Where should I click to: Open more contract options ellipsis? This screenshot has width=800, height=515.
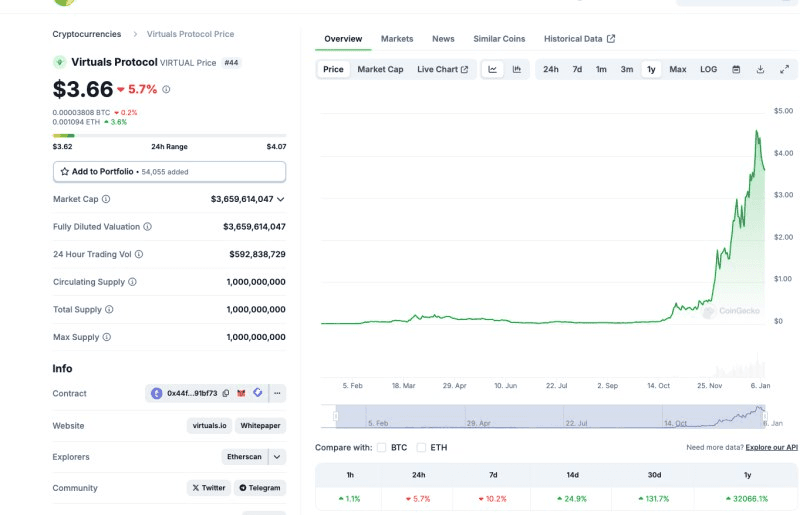point(277,393)
